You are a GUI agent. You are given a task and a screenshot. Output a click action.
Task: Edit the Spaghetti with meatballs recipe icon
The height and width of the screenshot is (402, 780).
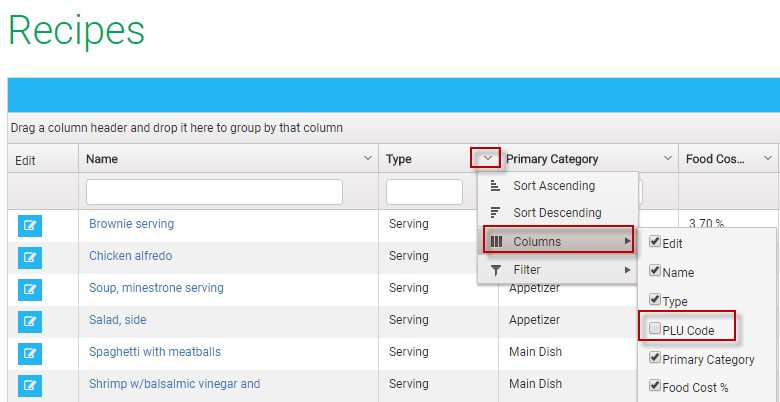tap(30, 353)
